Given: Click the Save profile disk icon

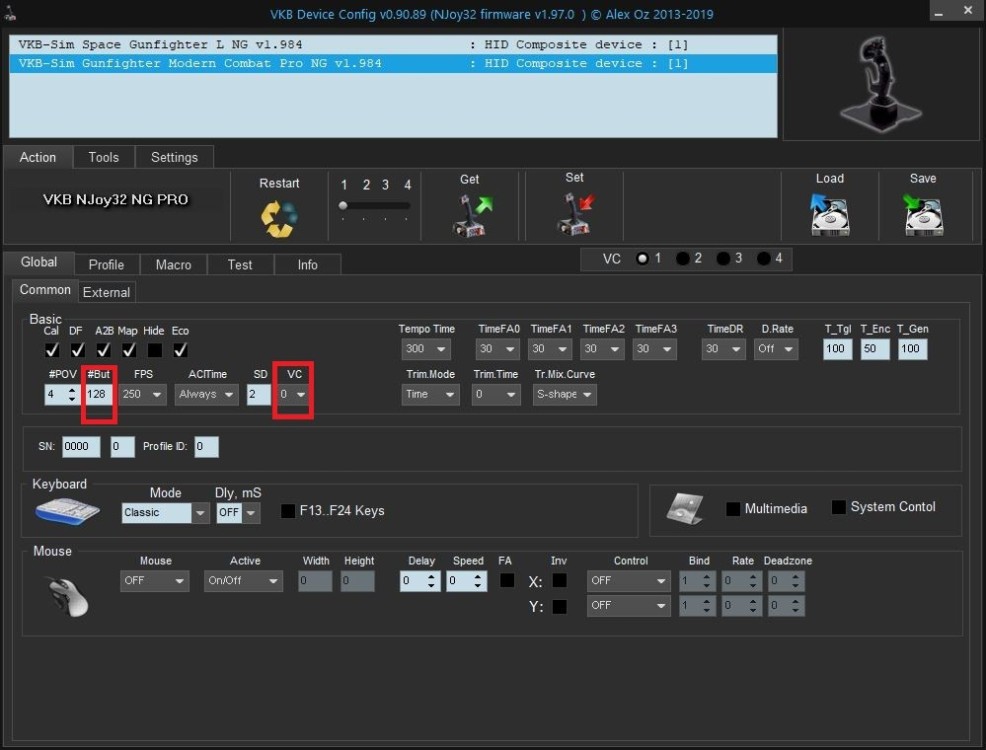Looking at the screenshot, I should pyautogui.click(x=923, y=214).
